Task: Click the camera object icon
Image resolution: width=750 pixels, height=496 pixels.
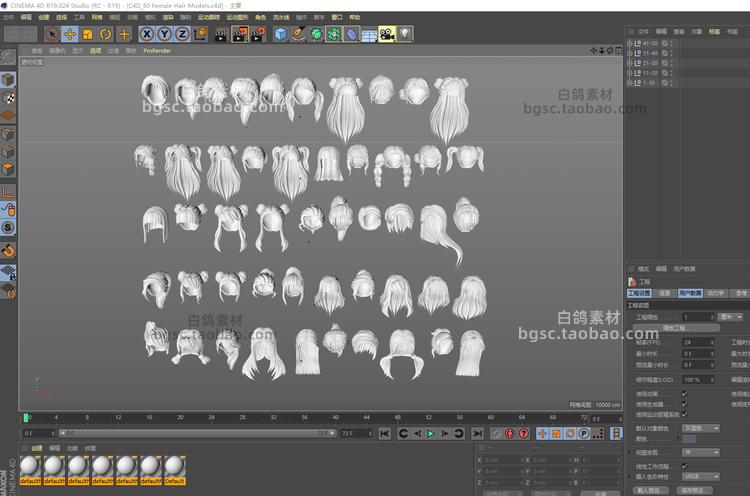Action: coord(387,34)
